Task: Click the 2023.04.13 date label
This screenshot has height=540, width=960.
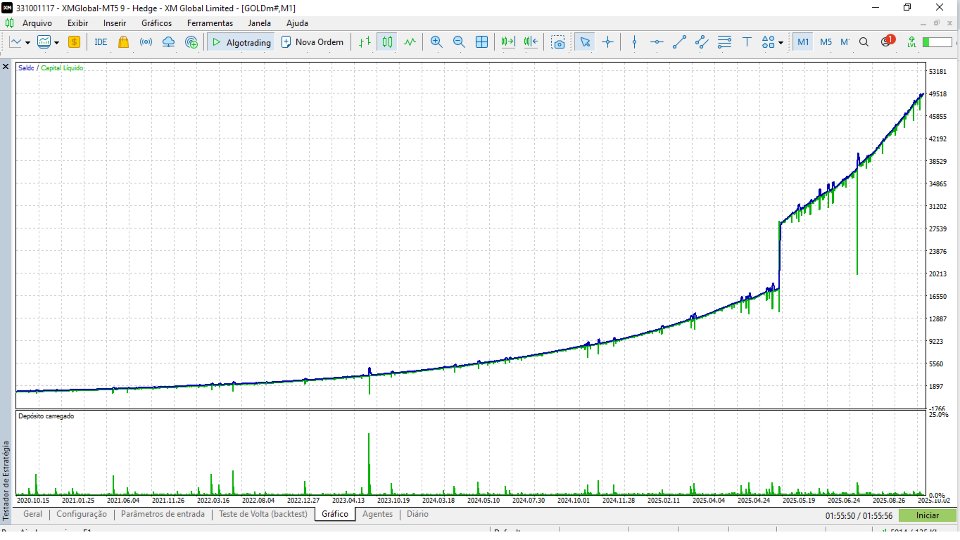Action: (348, 501)
